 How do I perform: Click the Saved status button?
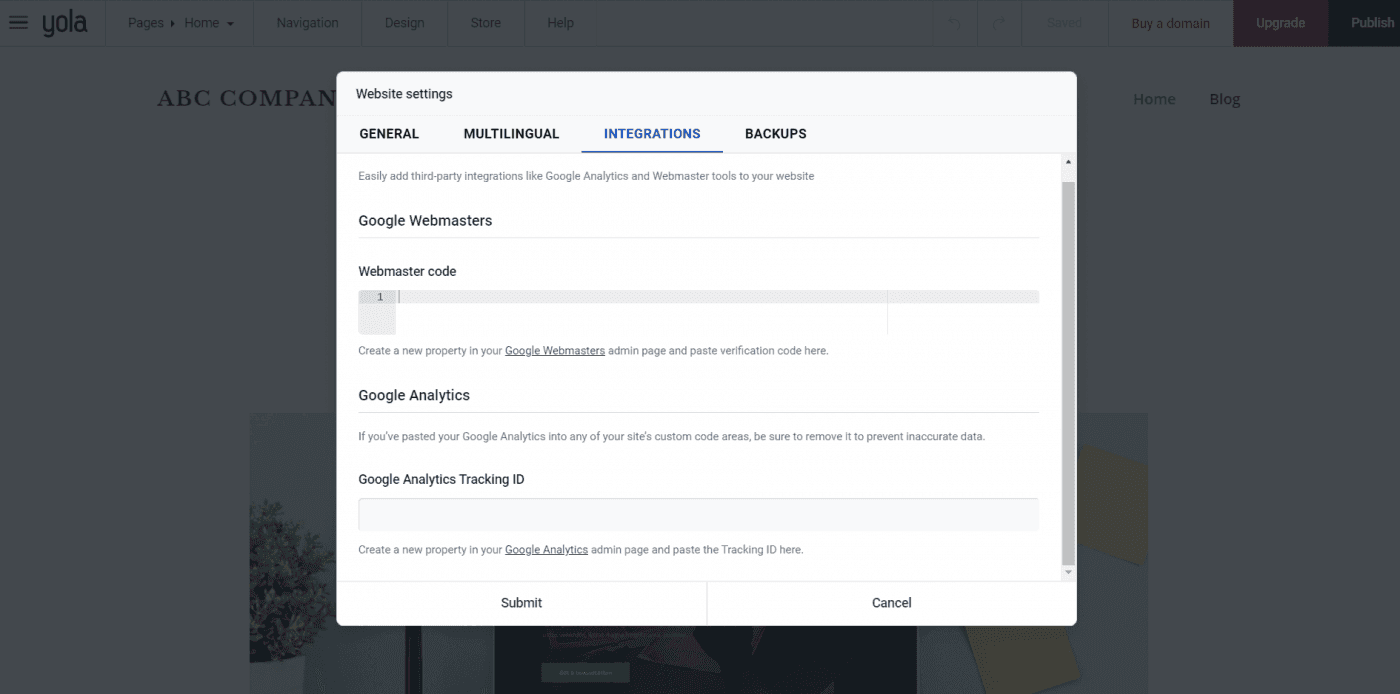pyautogui.click(x=1064, y=23)
